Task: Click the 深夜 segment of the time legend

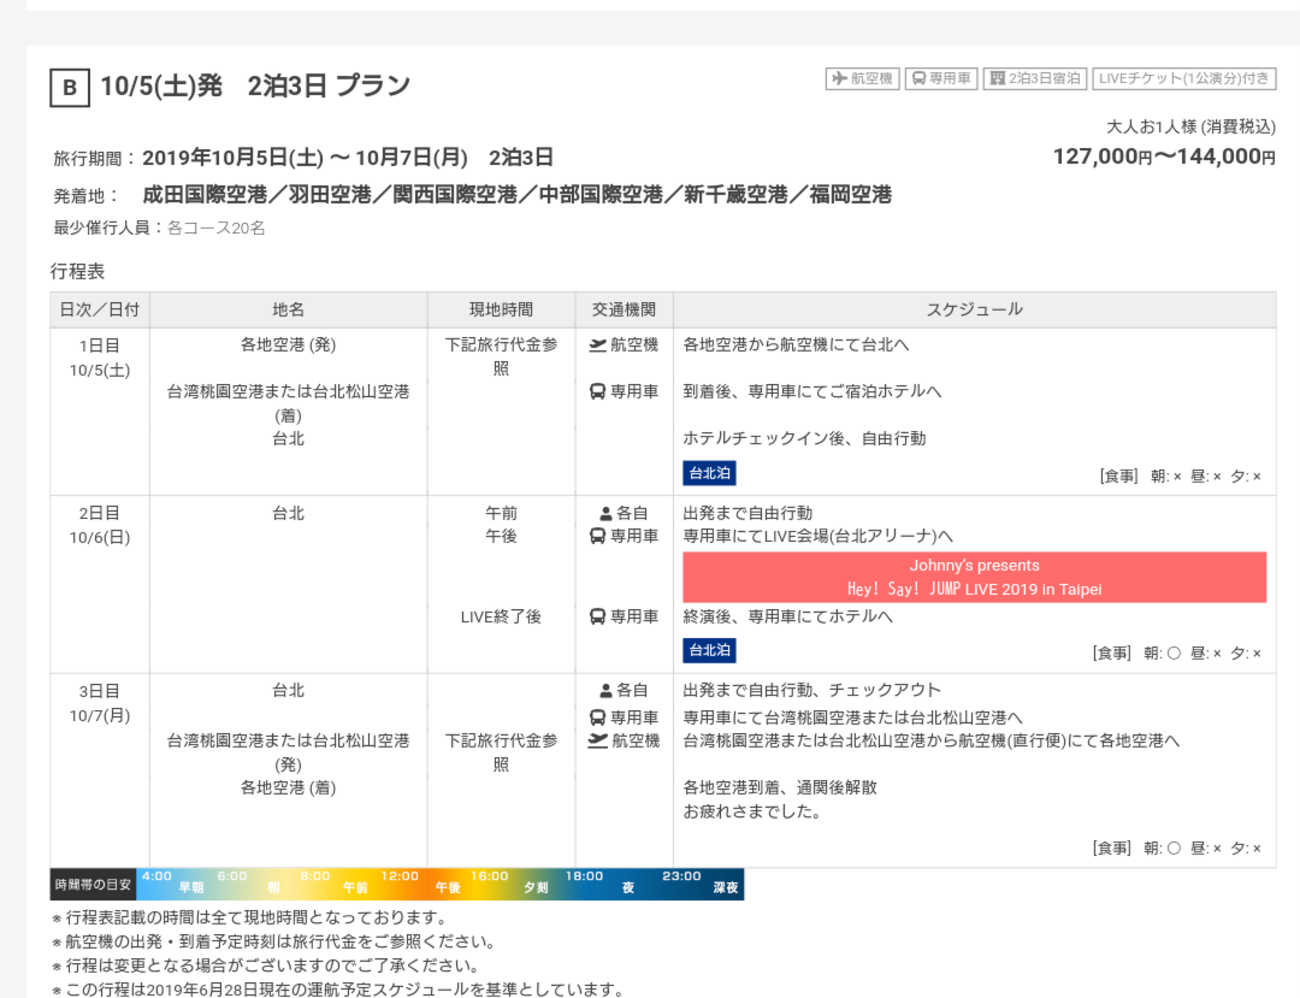Action: [726, 887]
